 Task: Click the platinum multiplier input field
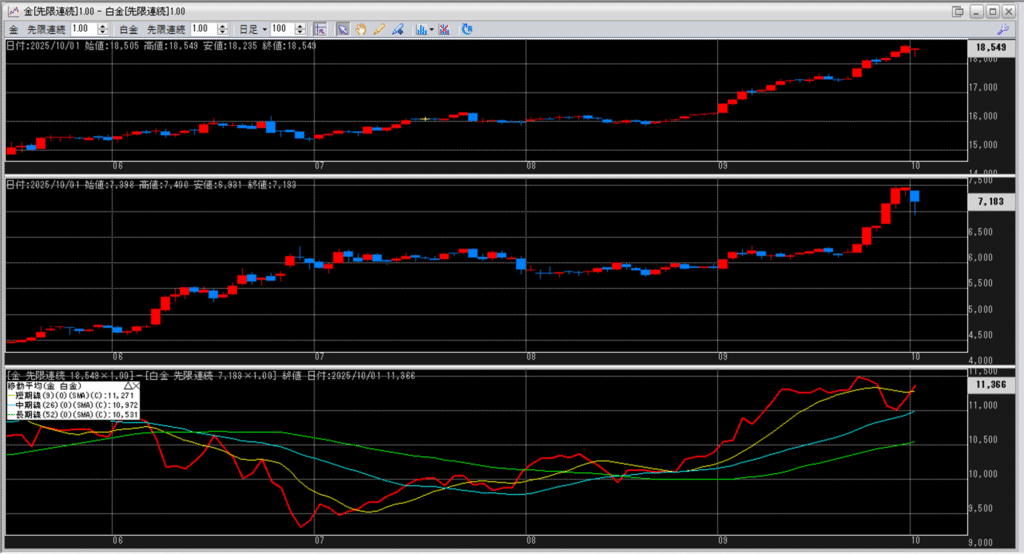(201, 29)
